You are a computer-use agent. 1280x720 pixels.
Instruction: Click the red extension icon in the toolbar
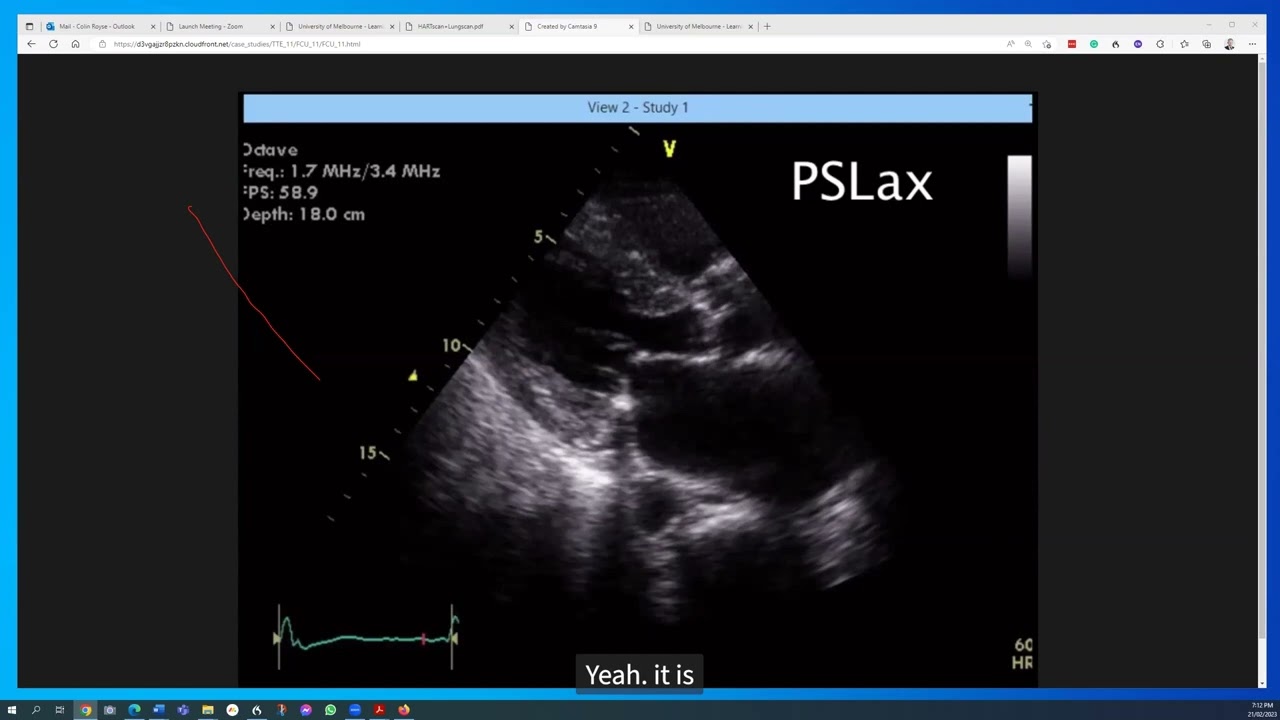pos(1072,44)
